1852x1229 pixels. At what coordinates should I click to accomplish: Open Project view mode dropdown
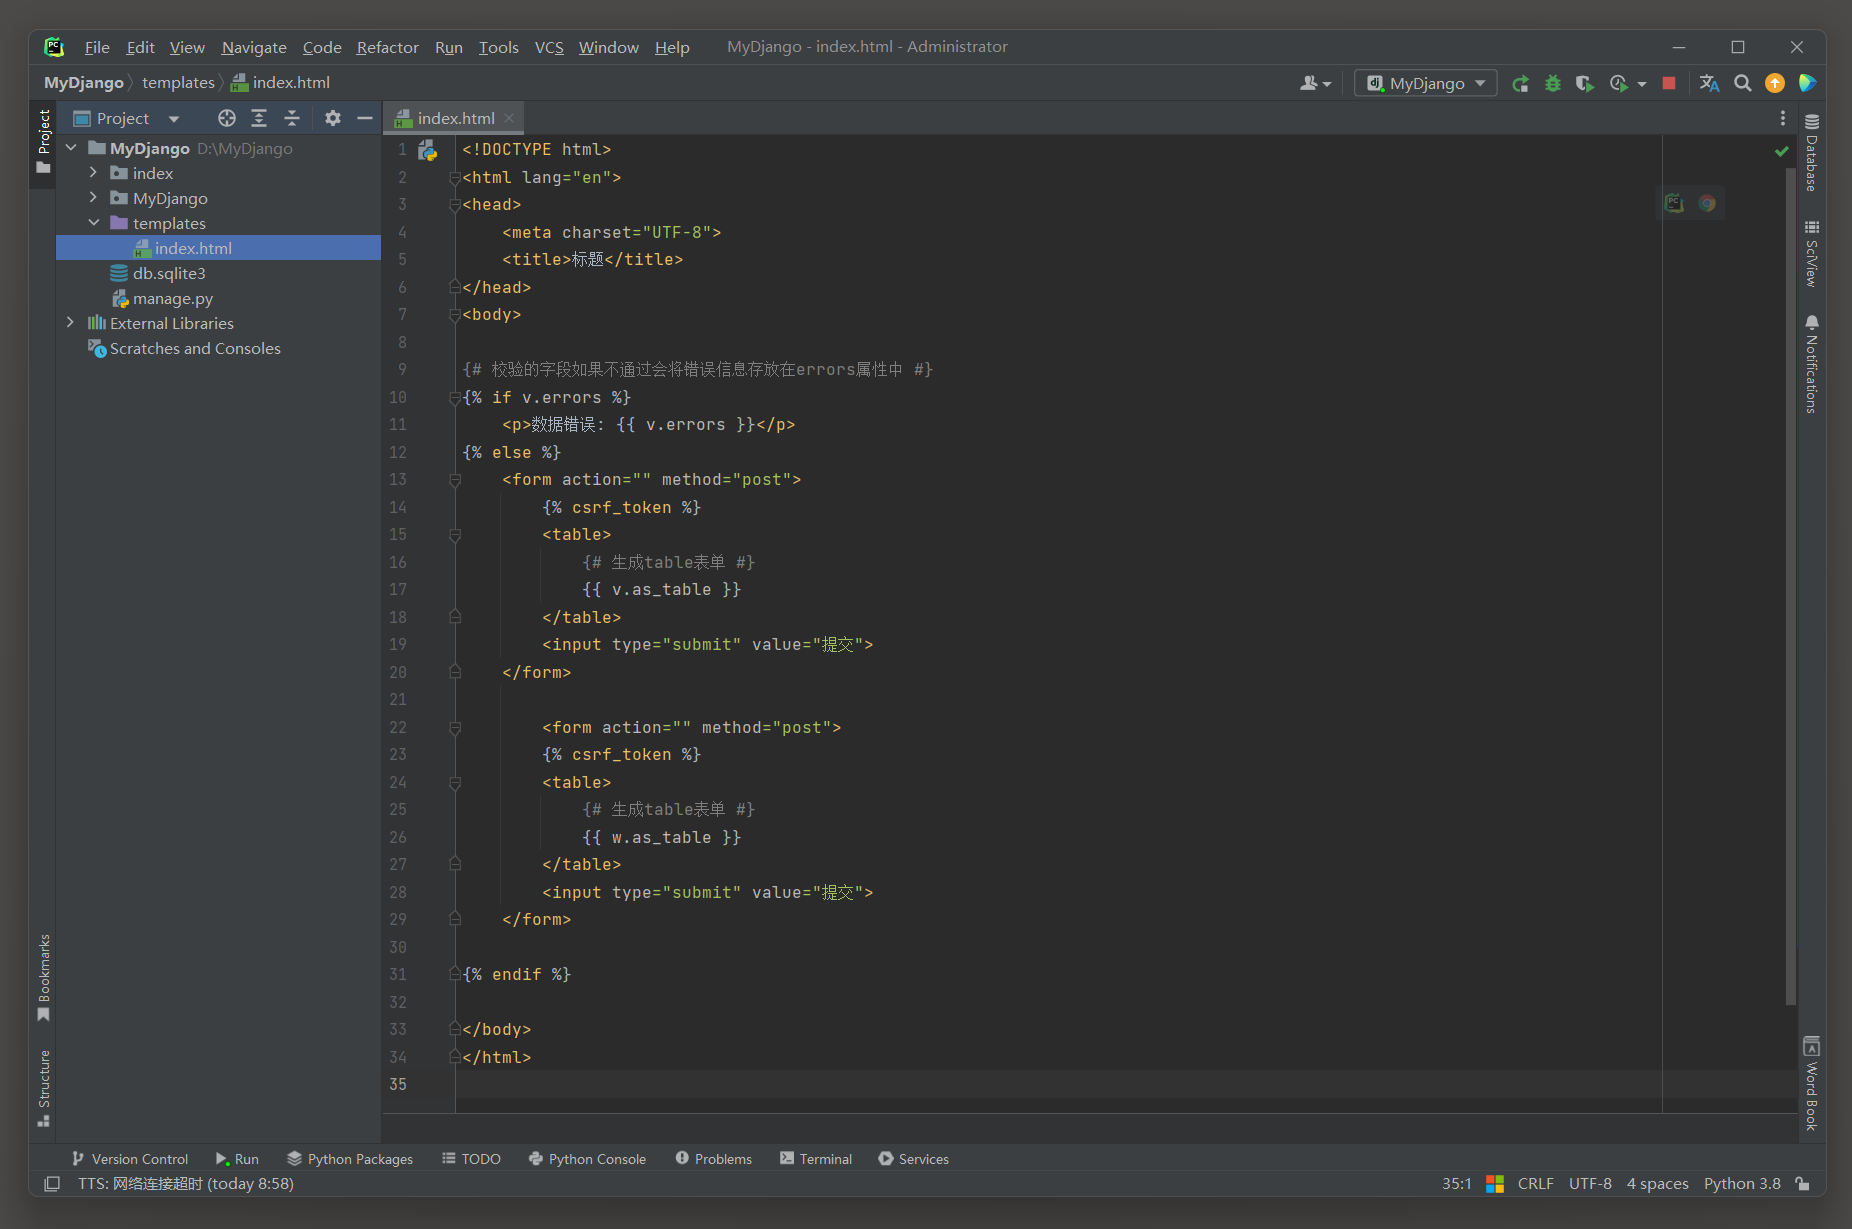(x=174, y=119)
